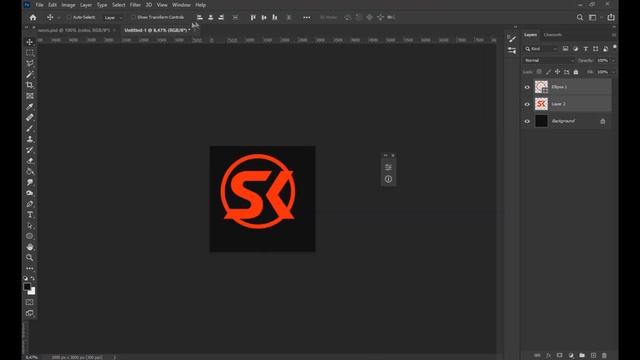Click the Share icon at top right

point(611,17)
